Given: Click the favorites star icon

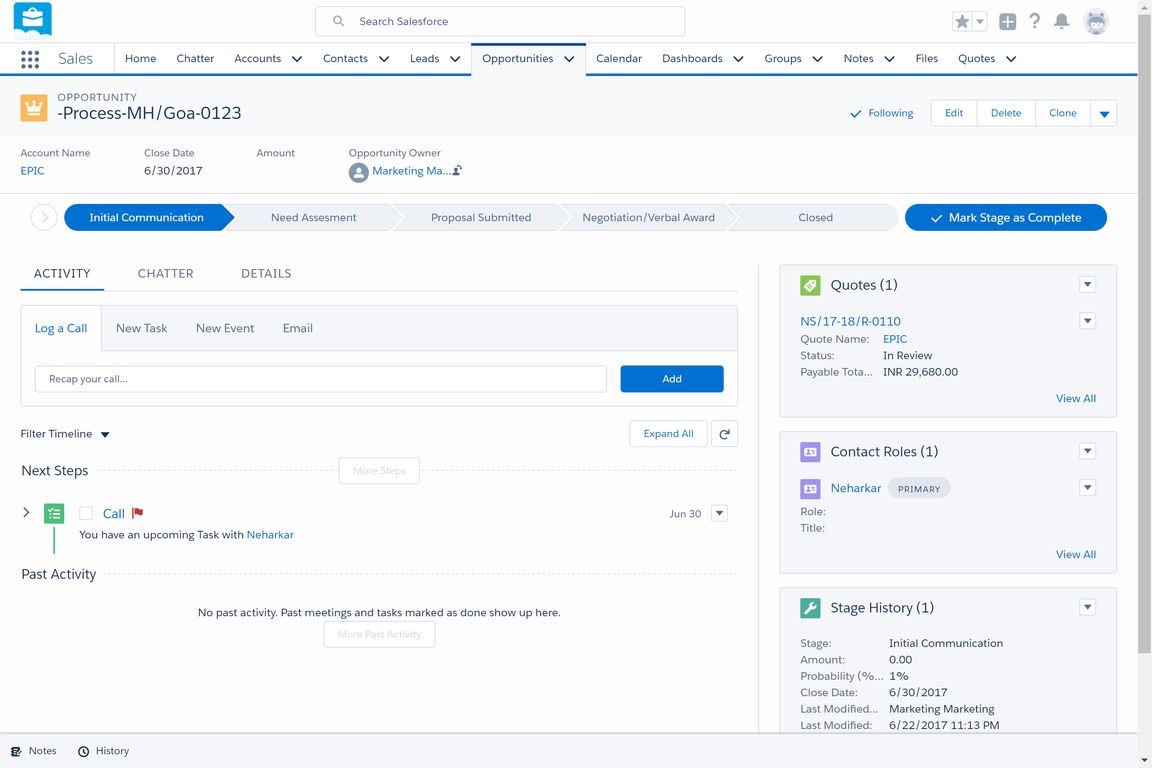Looking at the screenshot, I should [x=962, y=21].
